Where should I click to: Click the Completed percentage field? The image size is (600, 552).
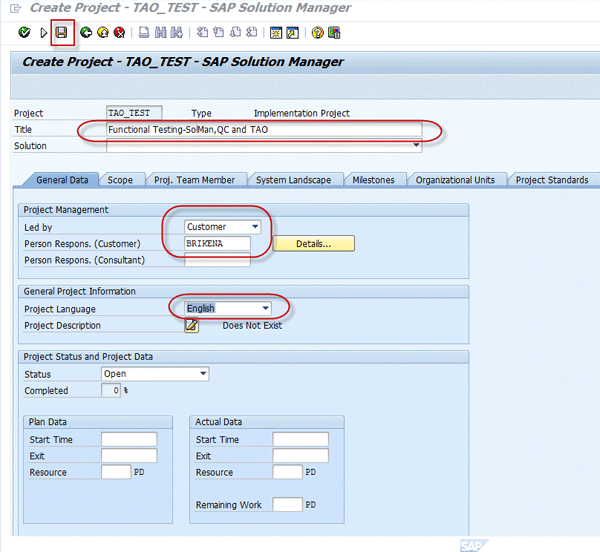(111, 390)
